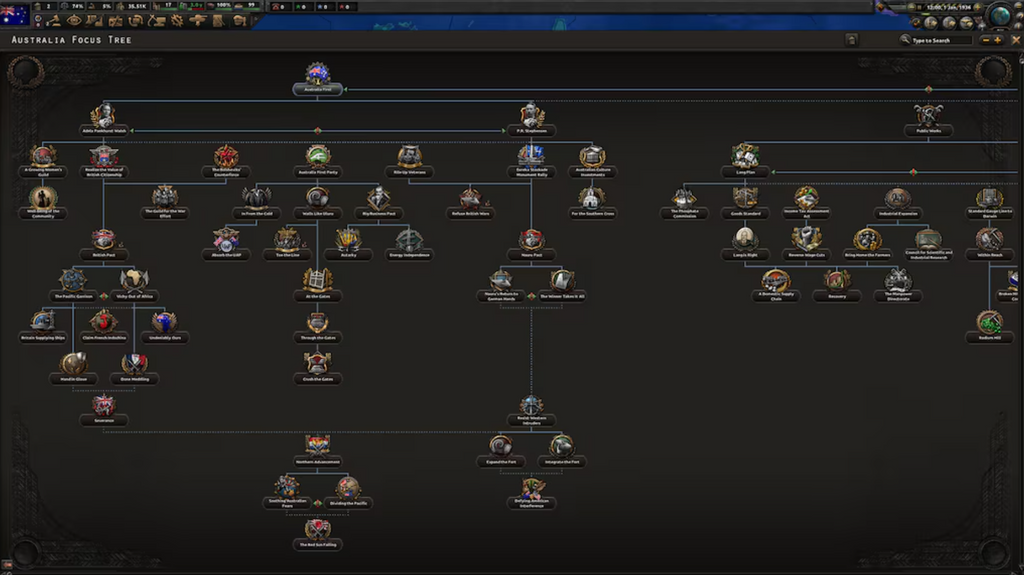
Task: Select The Winner Takes It All focus
Action: pos(562,286)
